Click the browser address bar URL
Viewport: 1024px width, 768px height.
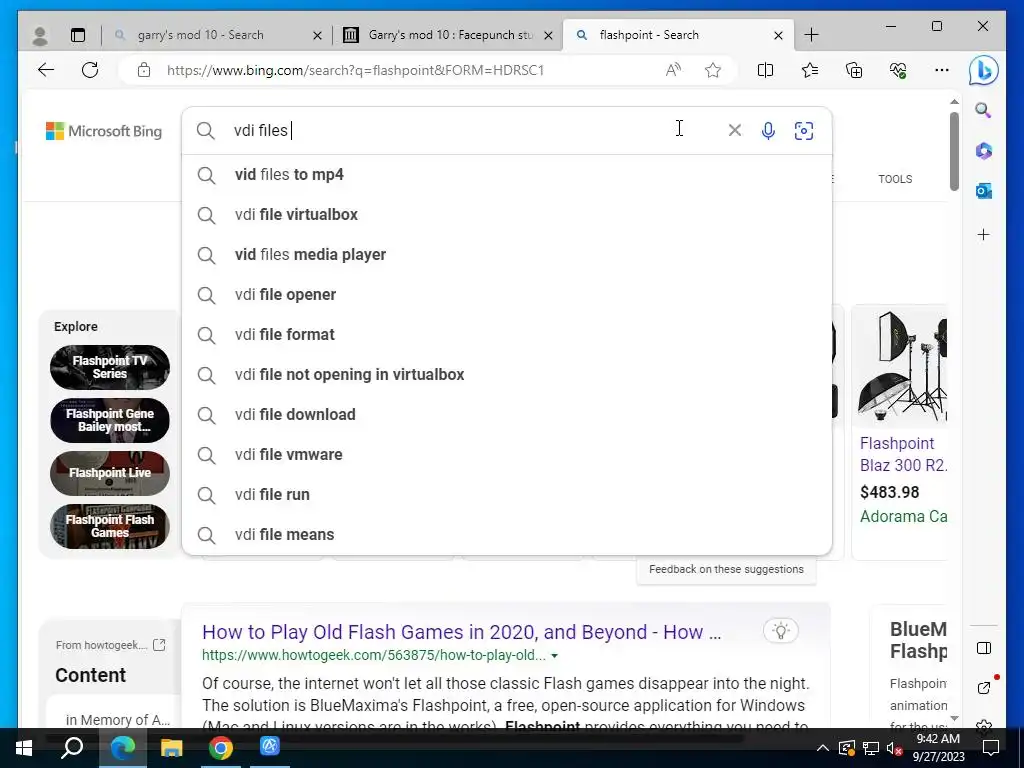coord(355,71)
